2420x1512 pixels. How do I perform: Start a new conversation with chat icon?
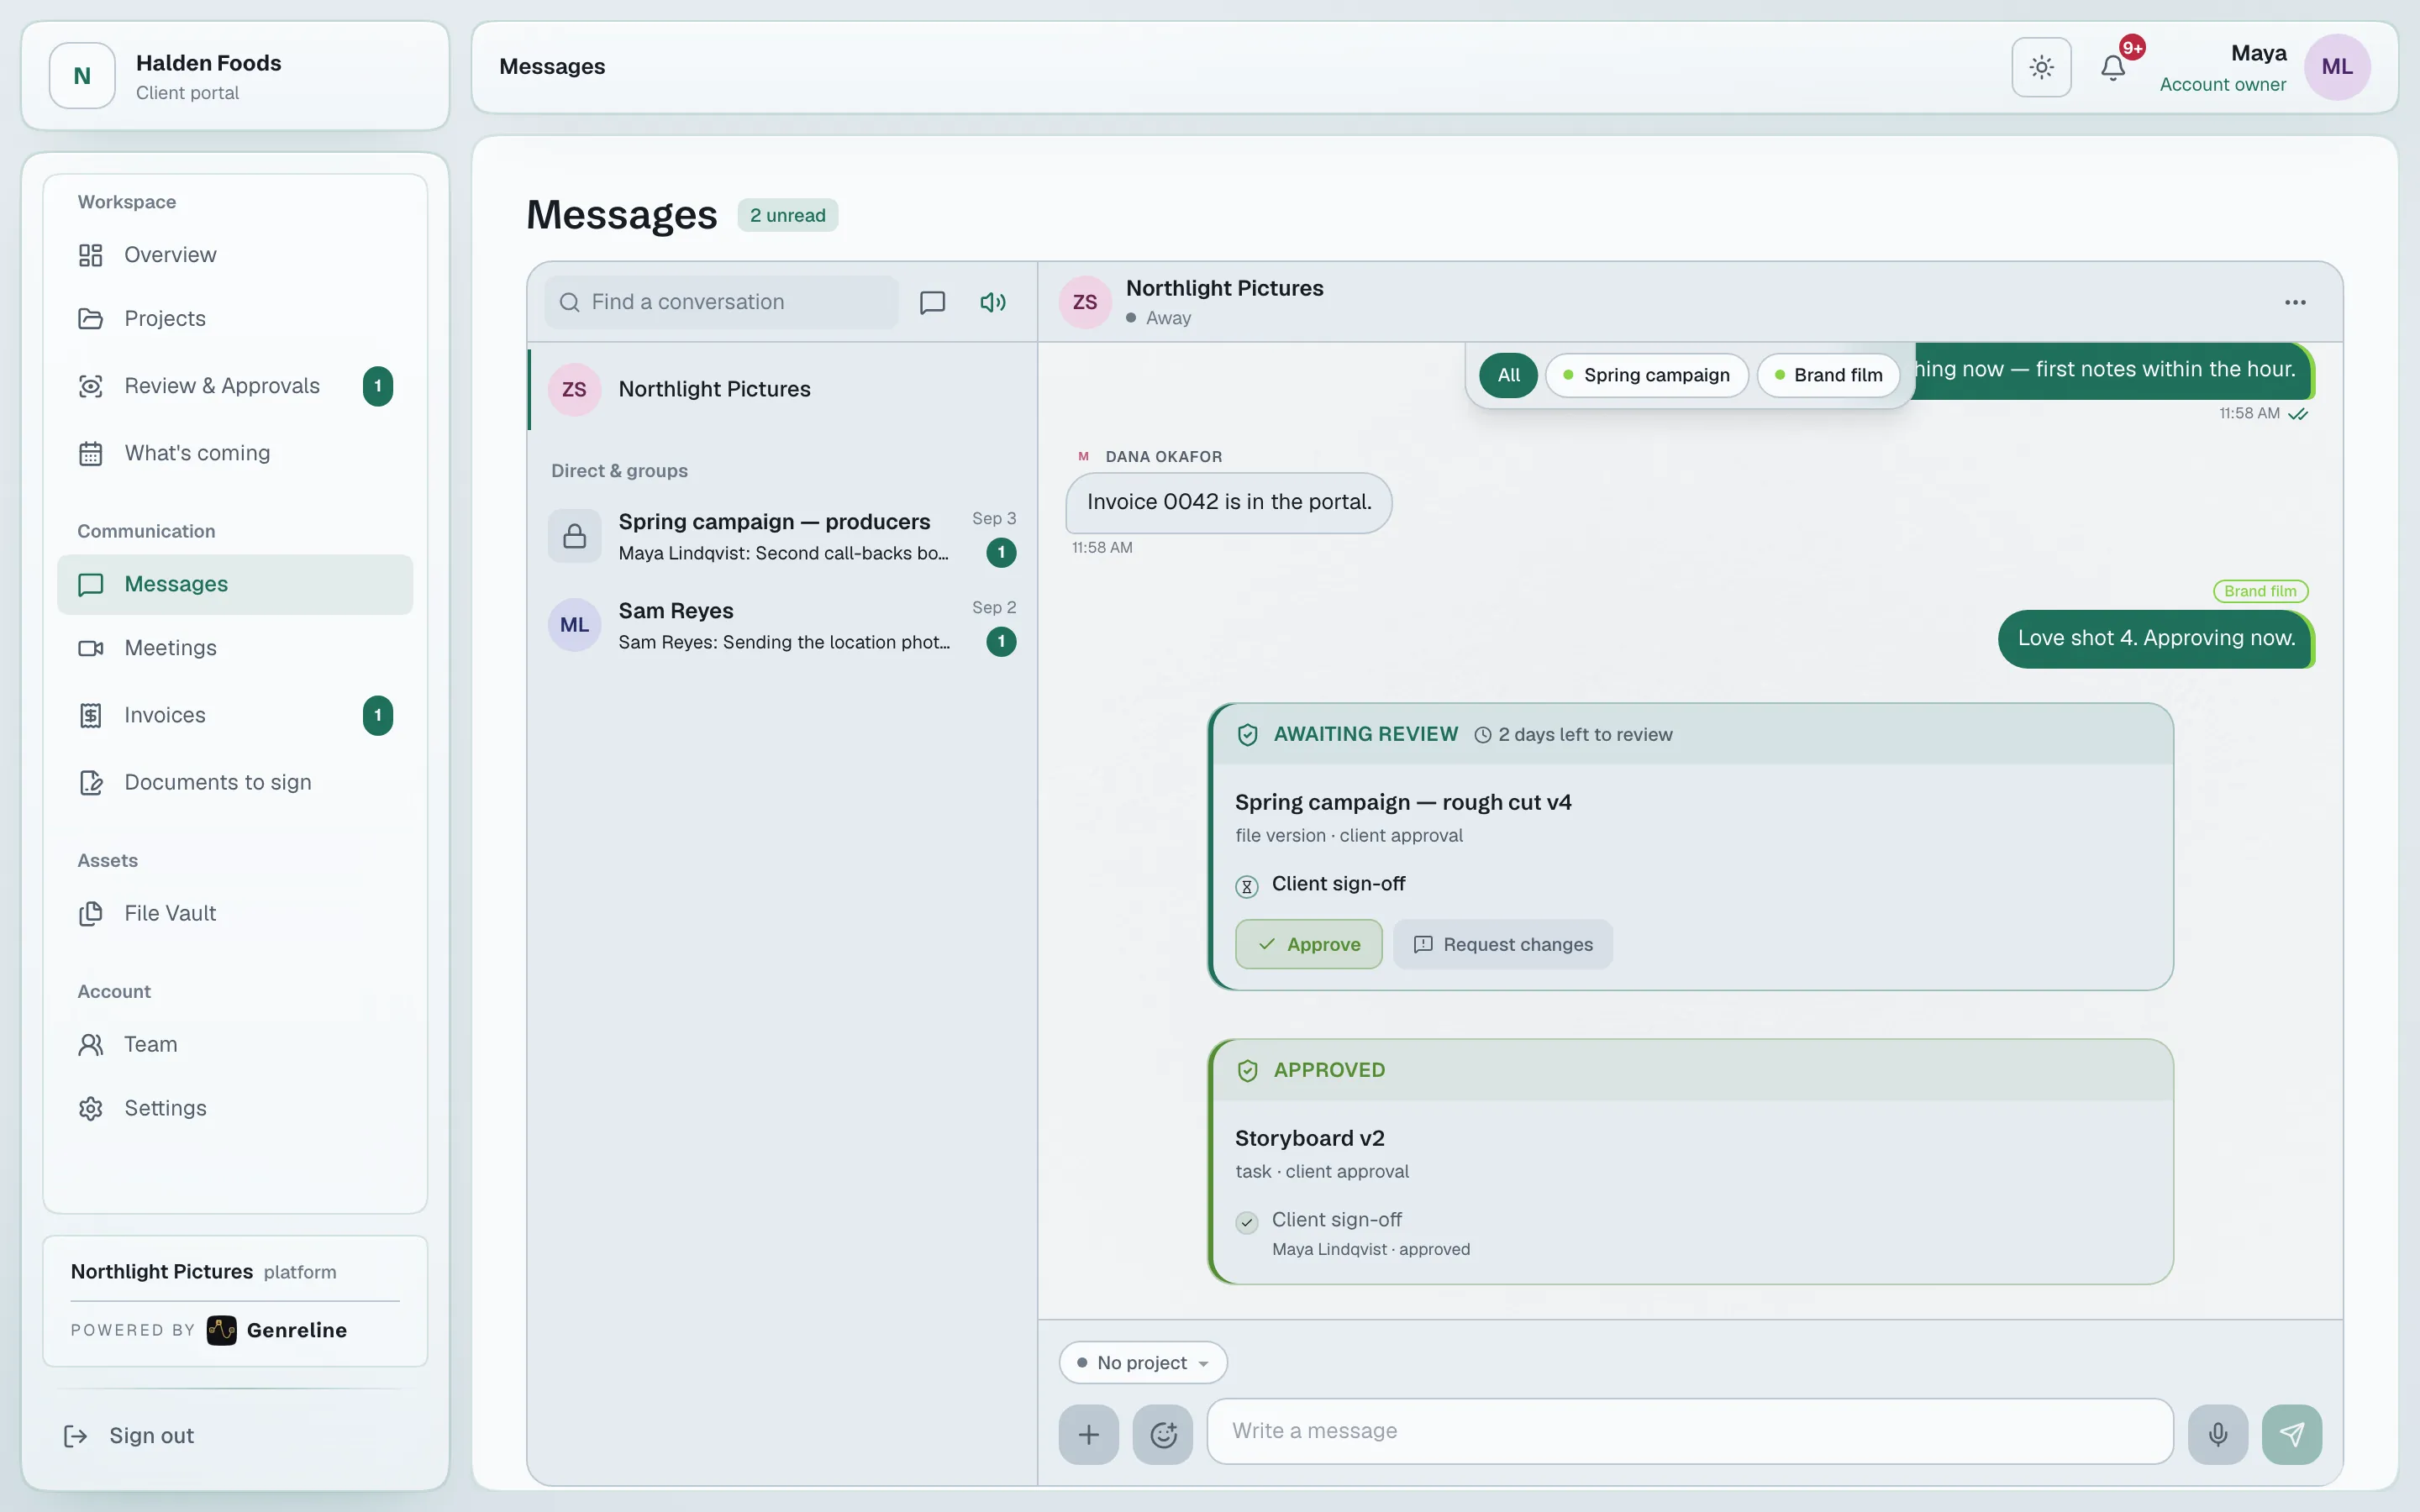click(932, 302)
